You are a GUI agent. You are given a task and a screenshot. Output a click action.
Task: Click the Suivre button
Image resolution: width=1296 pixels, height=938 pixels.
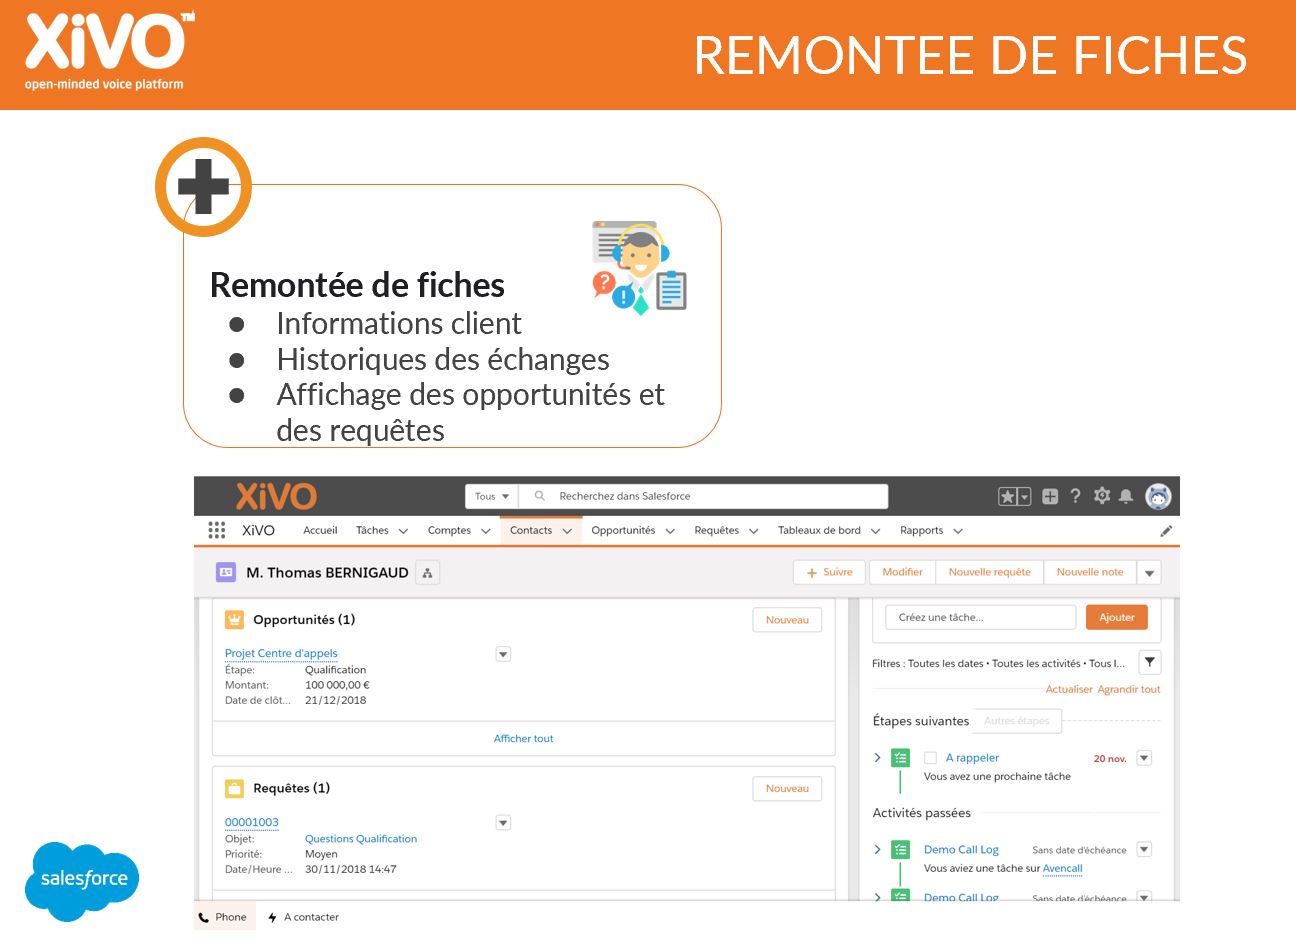[831, 573]
